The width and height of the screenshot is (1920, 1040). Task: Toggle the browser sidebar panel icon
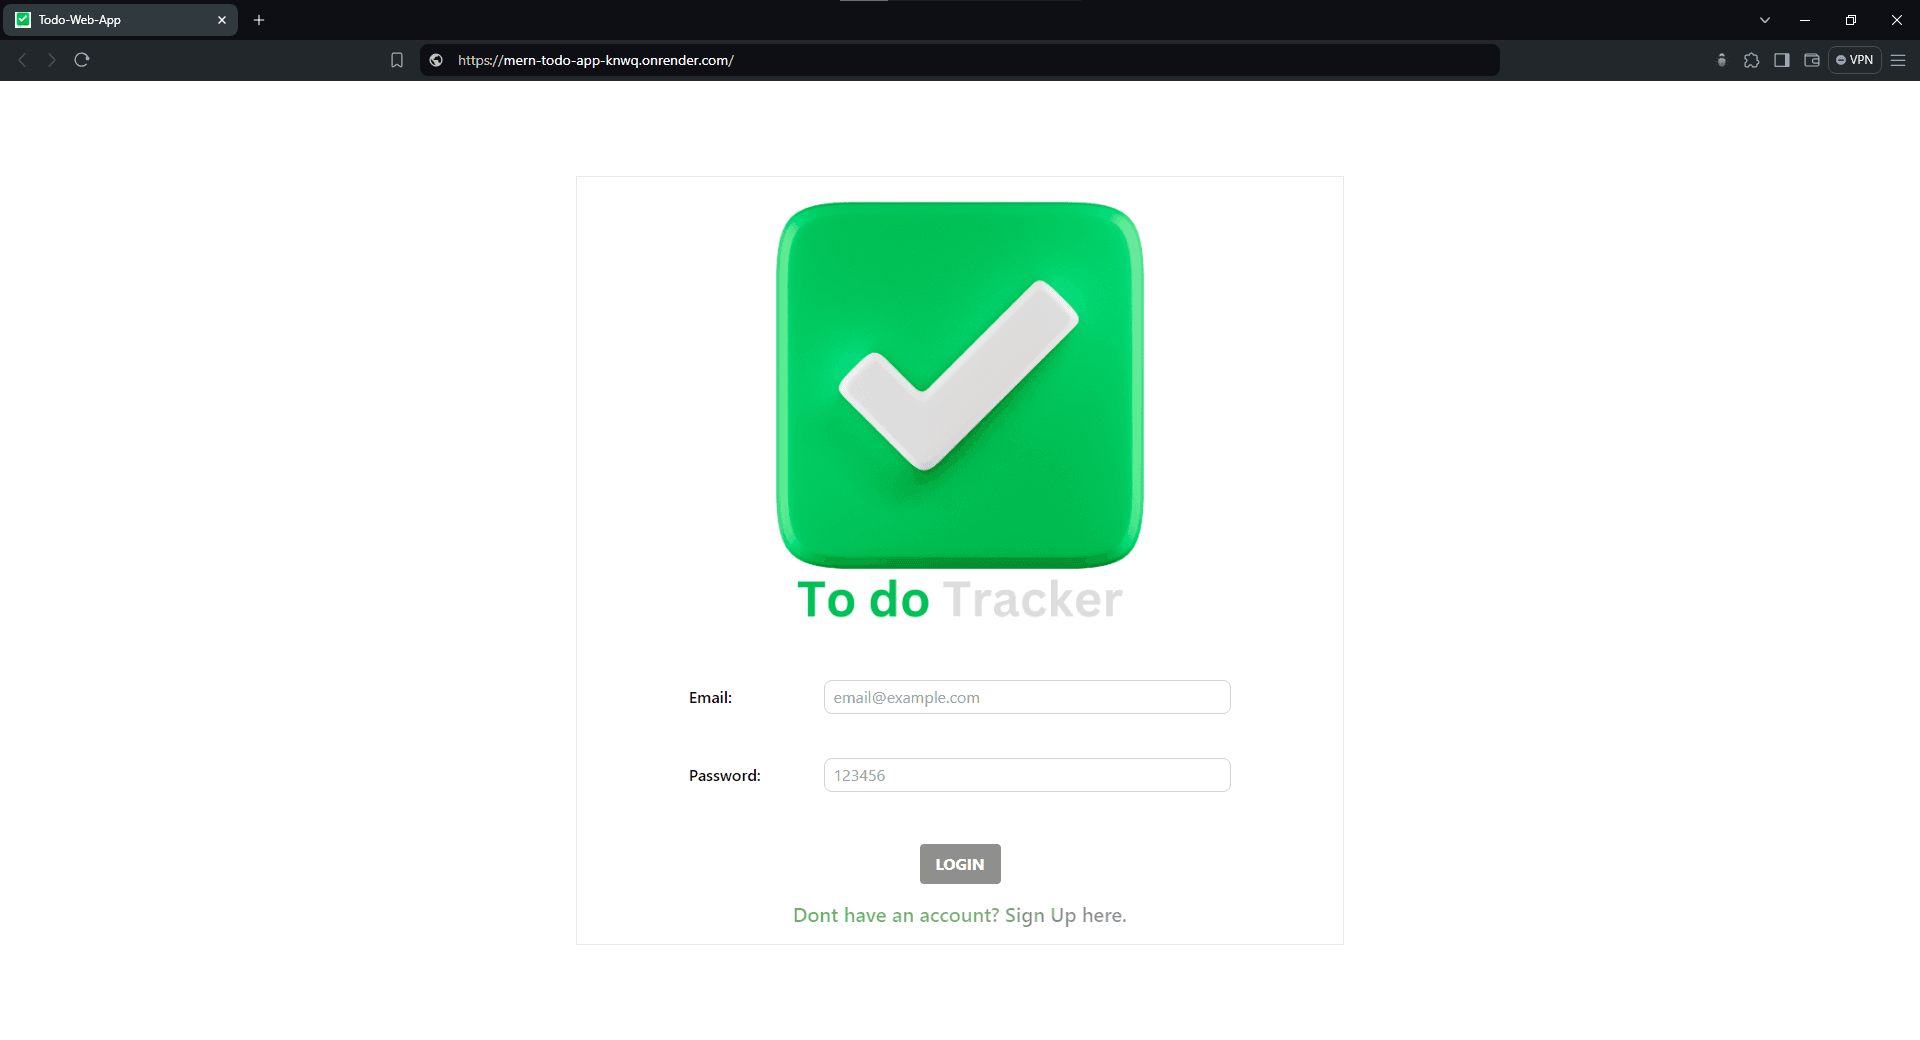tap(1781, 60)
